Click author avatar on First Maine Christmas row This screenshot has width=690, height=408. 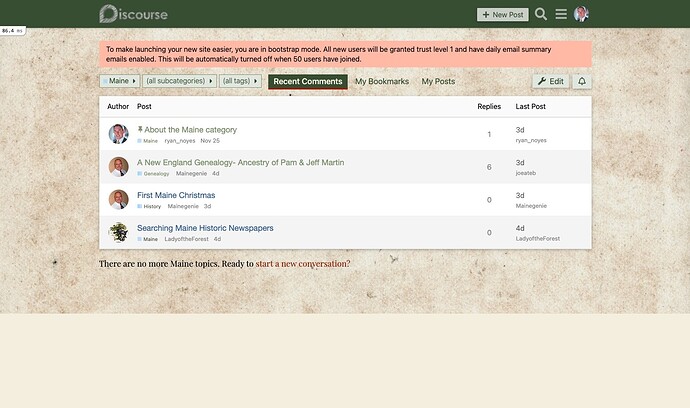coord(118,199)
